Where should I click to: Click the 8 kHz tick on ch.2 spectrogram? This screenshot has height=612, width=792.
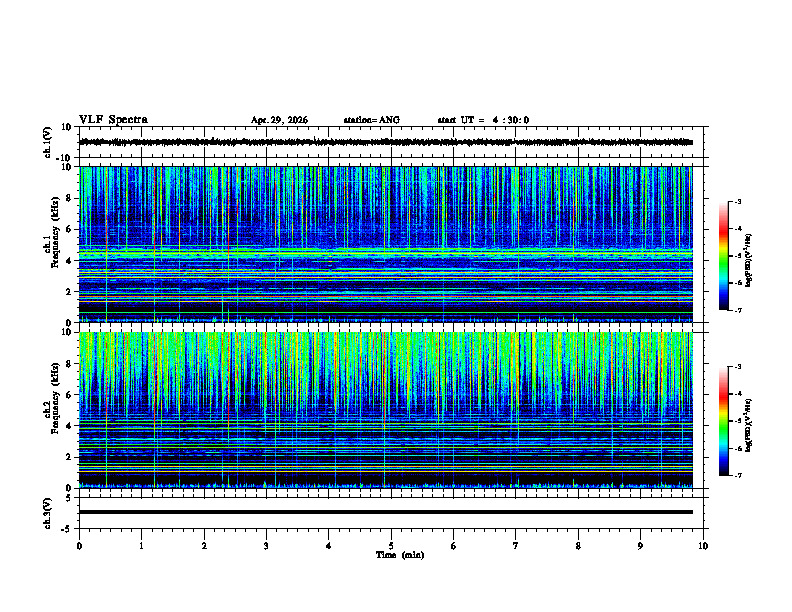point(70,364)
